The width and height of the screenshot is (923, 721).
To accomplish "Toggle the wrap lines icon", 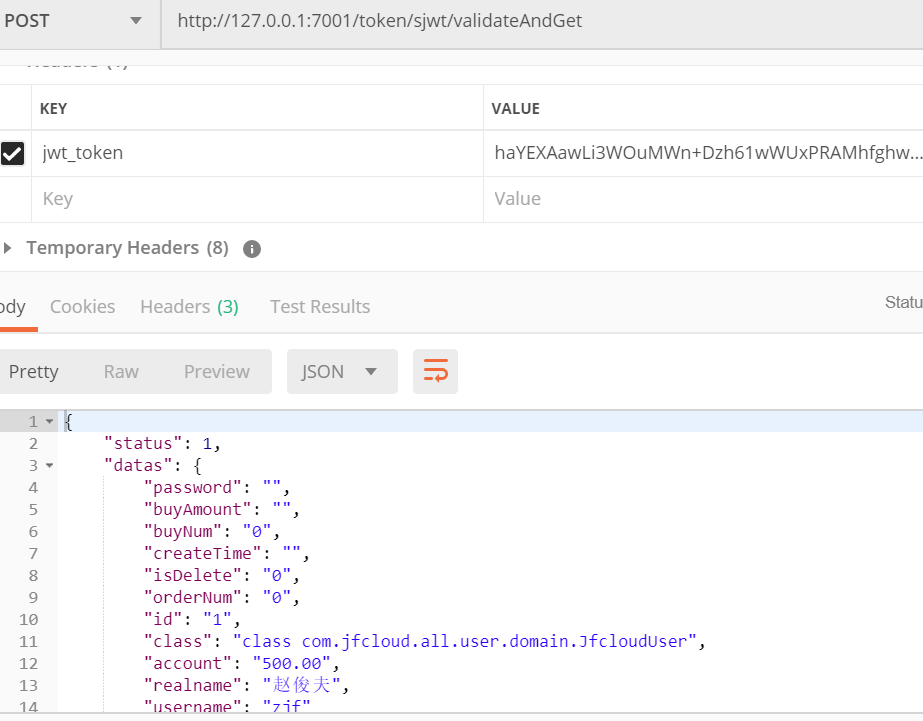I will tap(435, 371).
